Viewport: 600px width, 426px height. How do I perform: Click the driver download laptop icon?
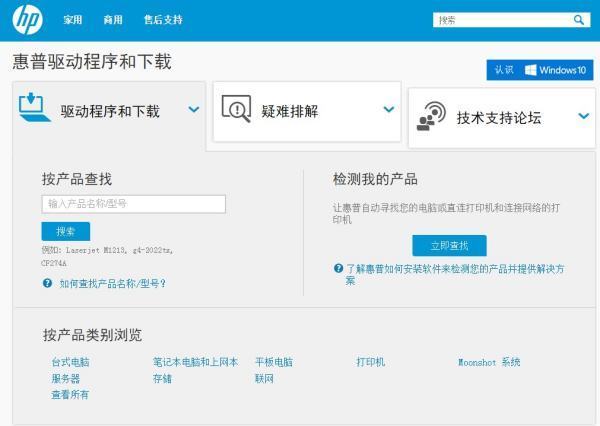[x=34, y=107]
